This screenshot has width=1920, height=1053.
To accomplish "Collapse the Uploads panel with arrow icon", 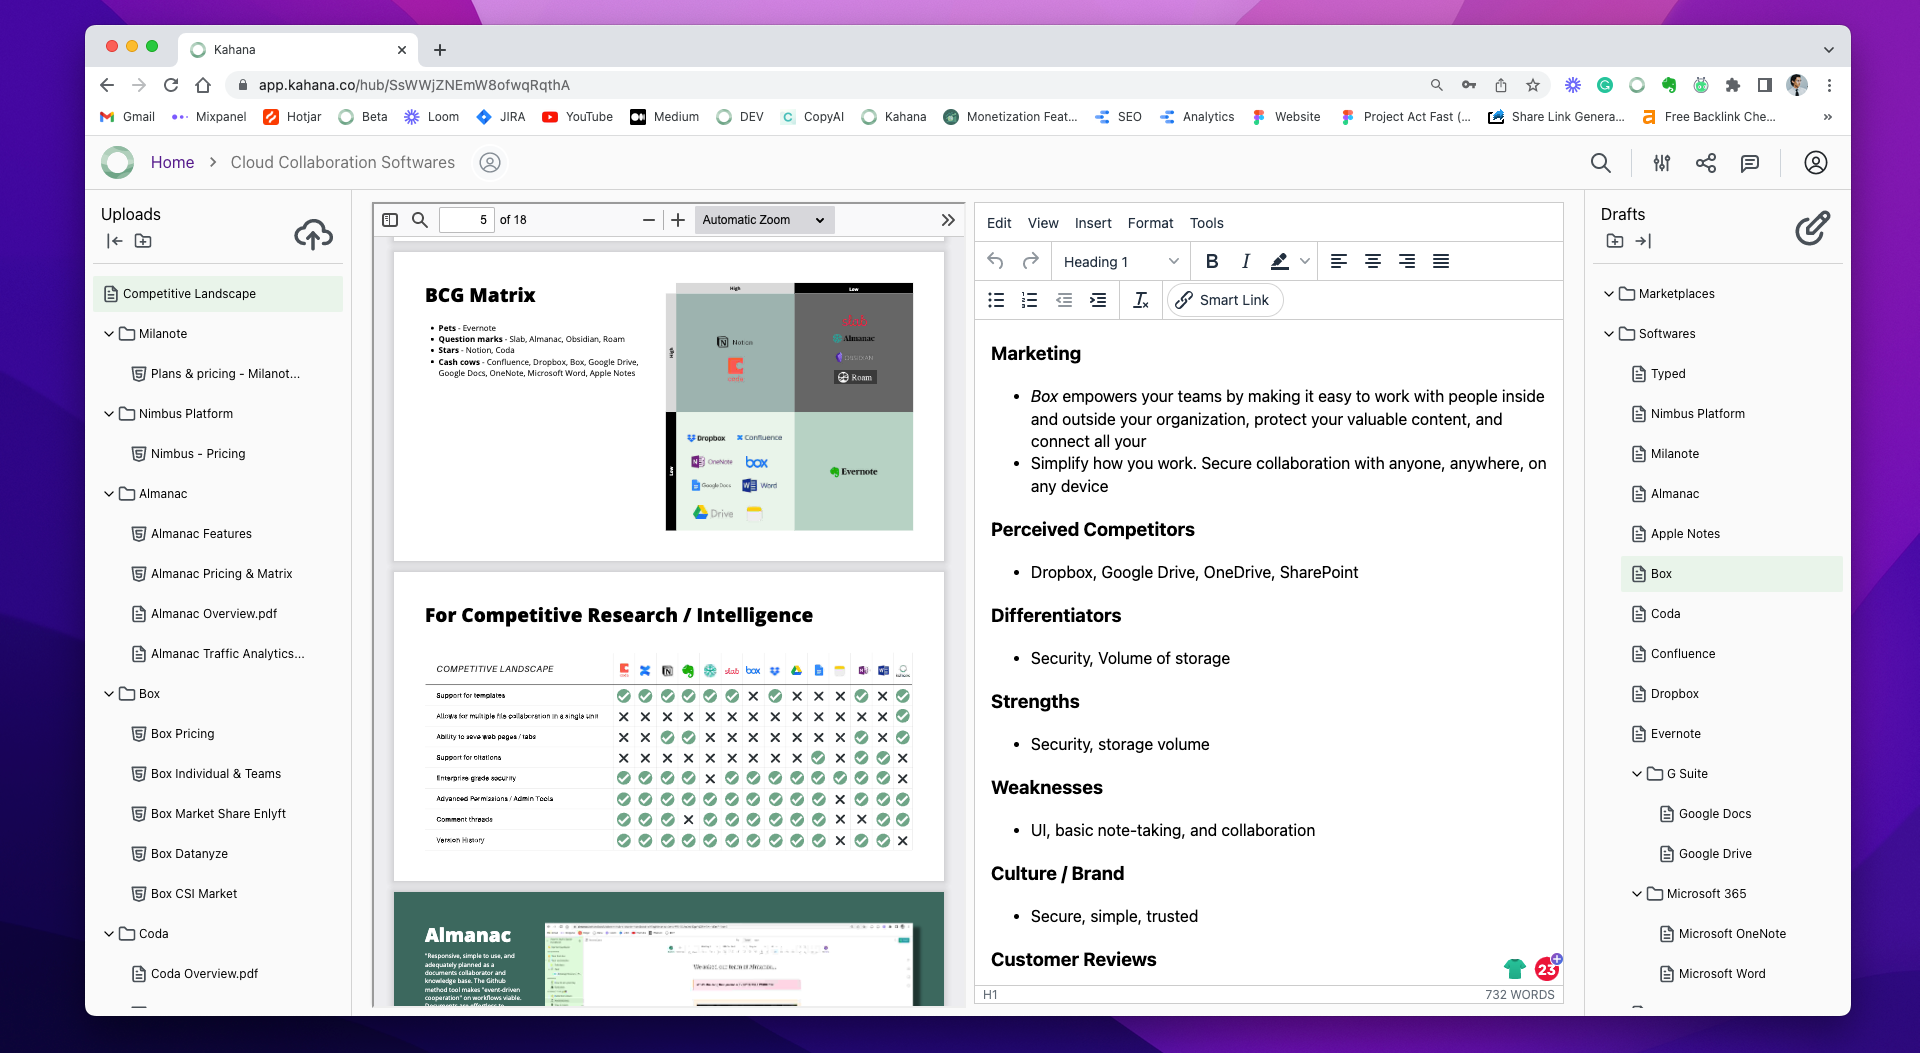I will pos(114,241).
